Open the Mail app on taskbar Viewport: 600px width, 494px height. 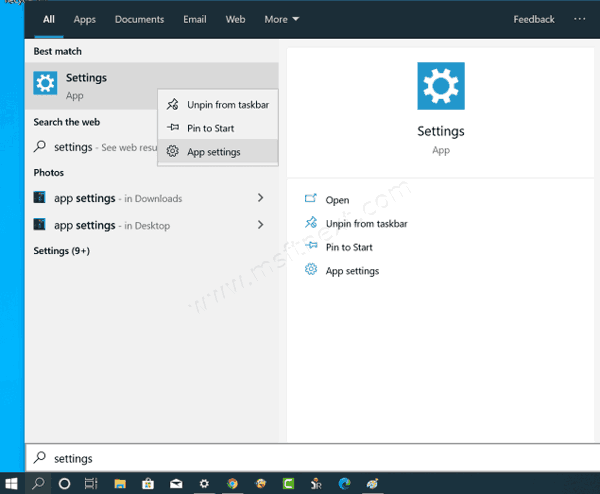pyautogui.click(x=176, y=484)
